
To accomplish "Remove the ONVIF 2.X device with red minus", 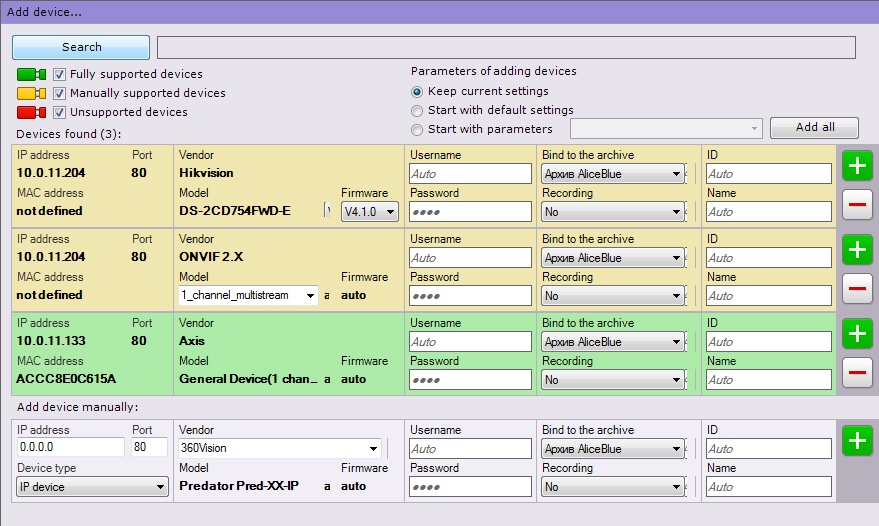I will coord(857,290).
